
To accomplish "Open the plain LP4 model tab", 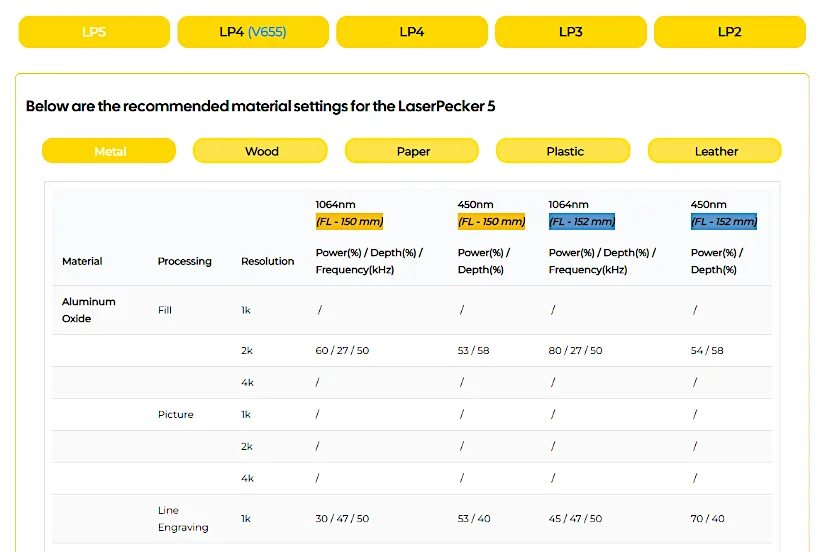I will click(x=412, y=32).
